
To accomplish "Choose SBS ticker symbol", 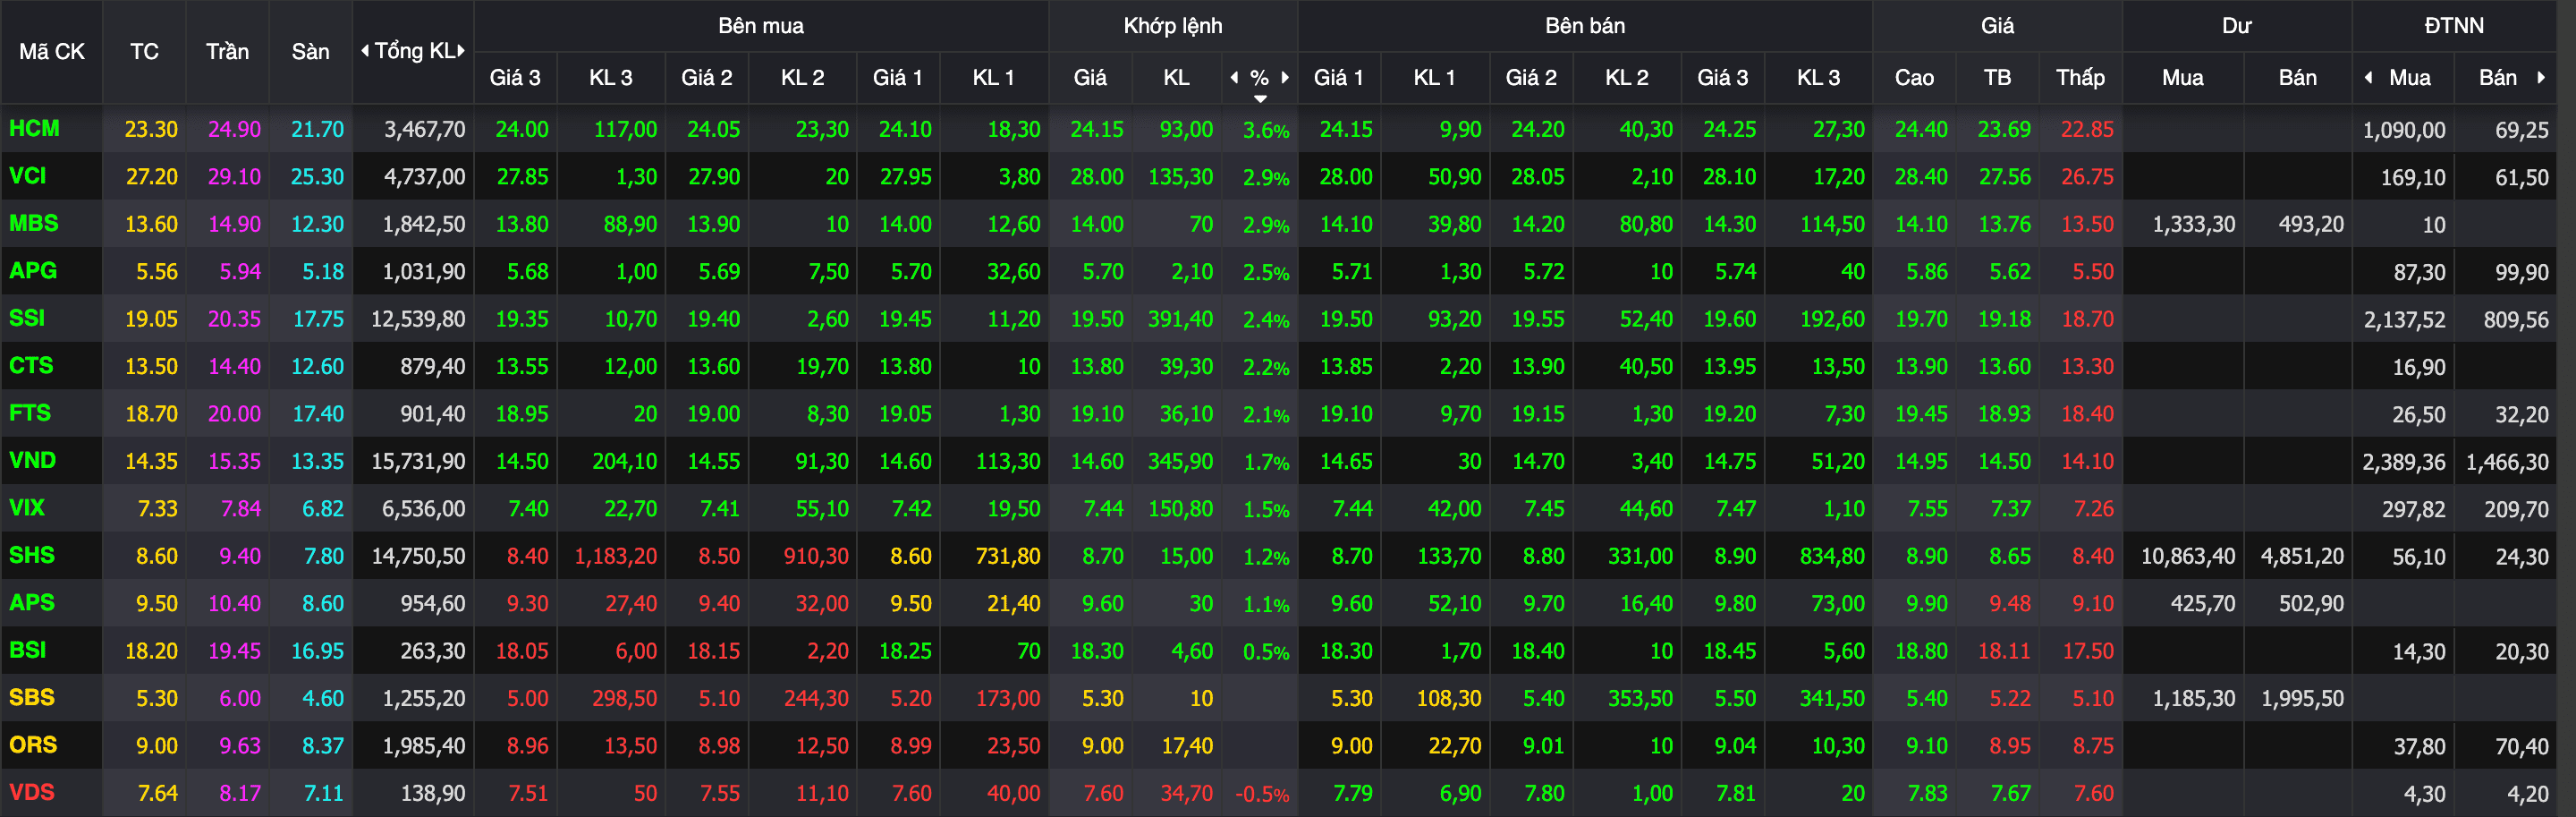I will [32, 697].
